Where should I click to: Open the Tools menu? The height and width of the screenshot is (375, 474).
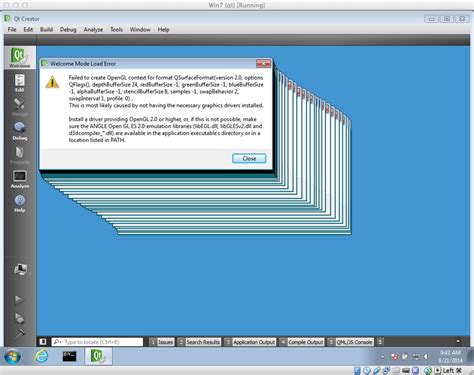point(116,29)
